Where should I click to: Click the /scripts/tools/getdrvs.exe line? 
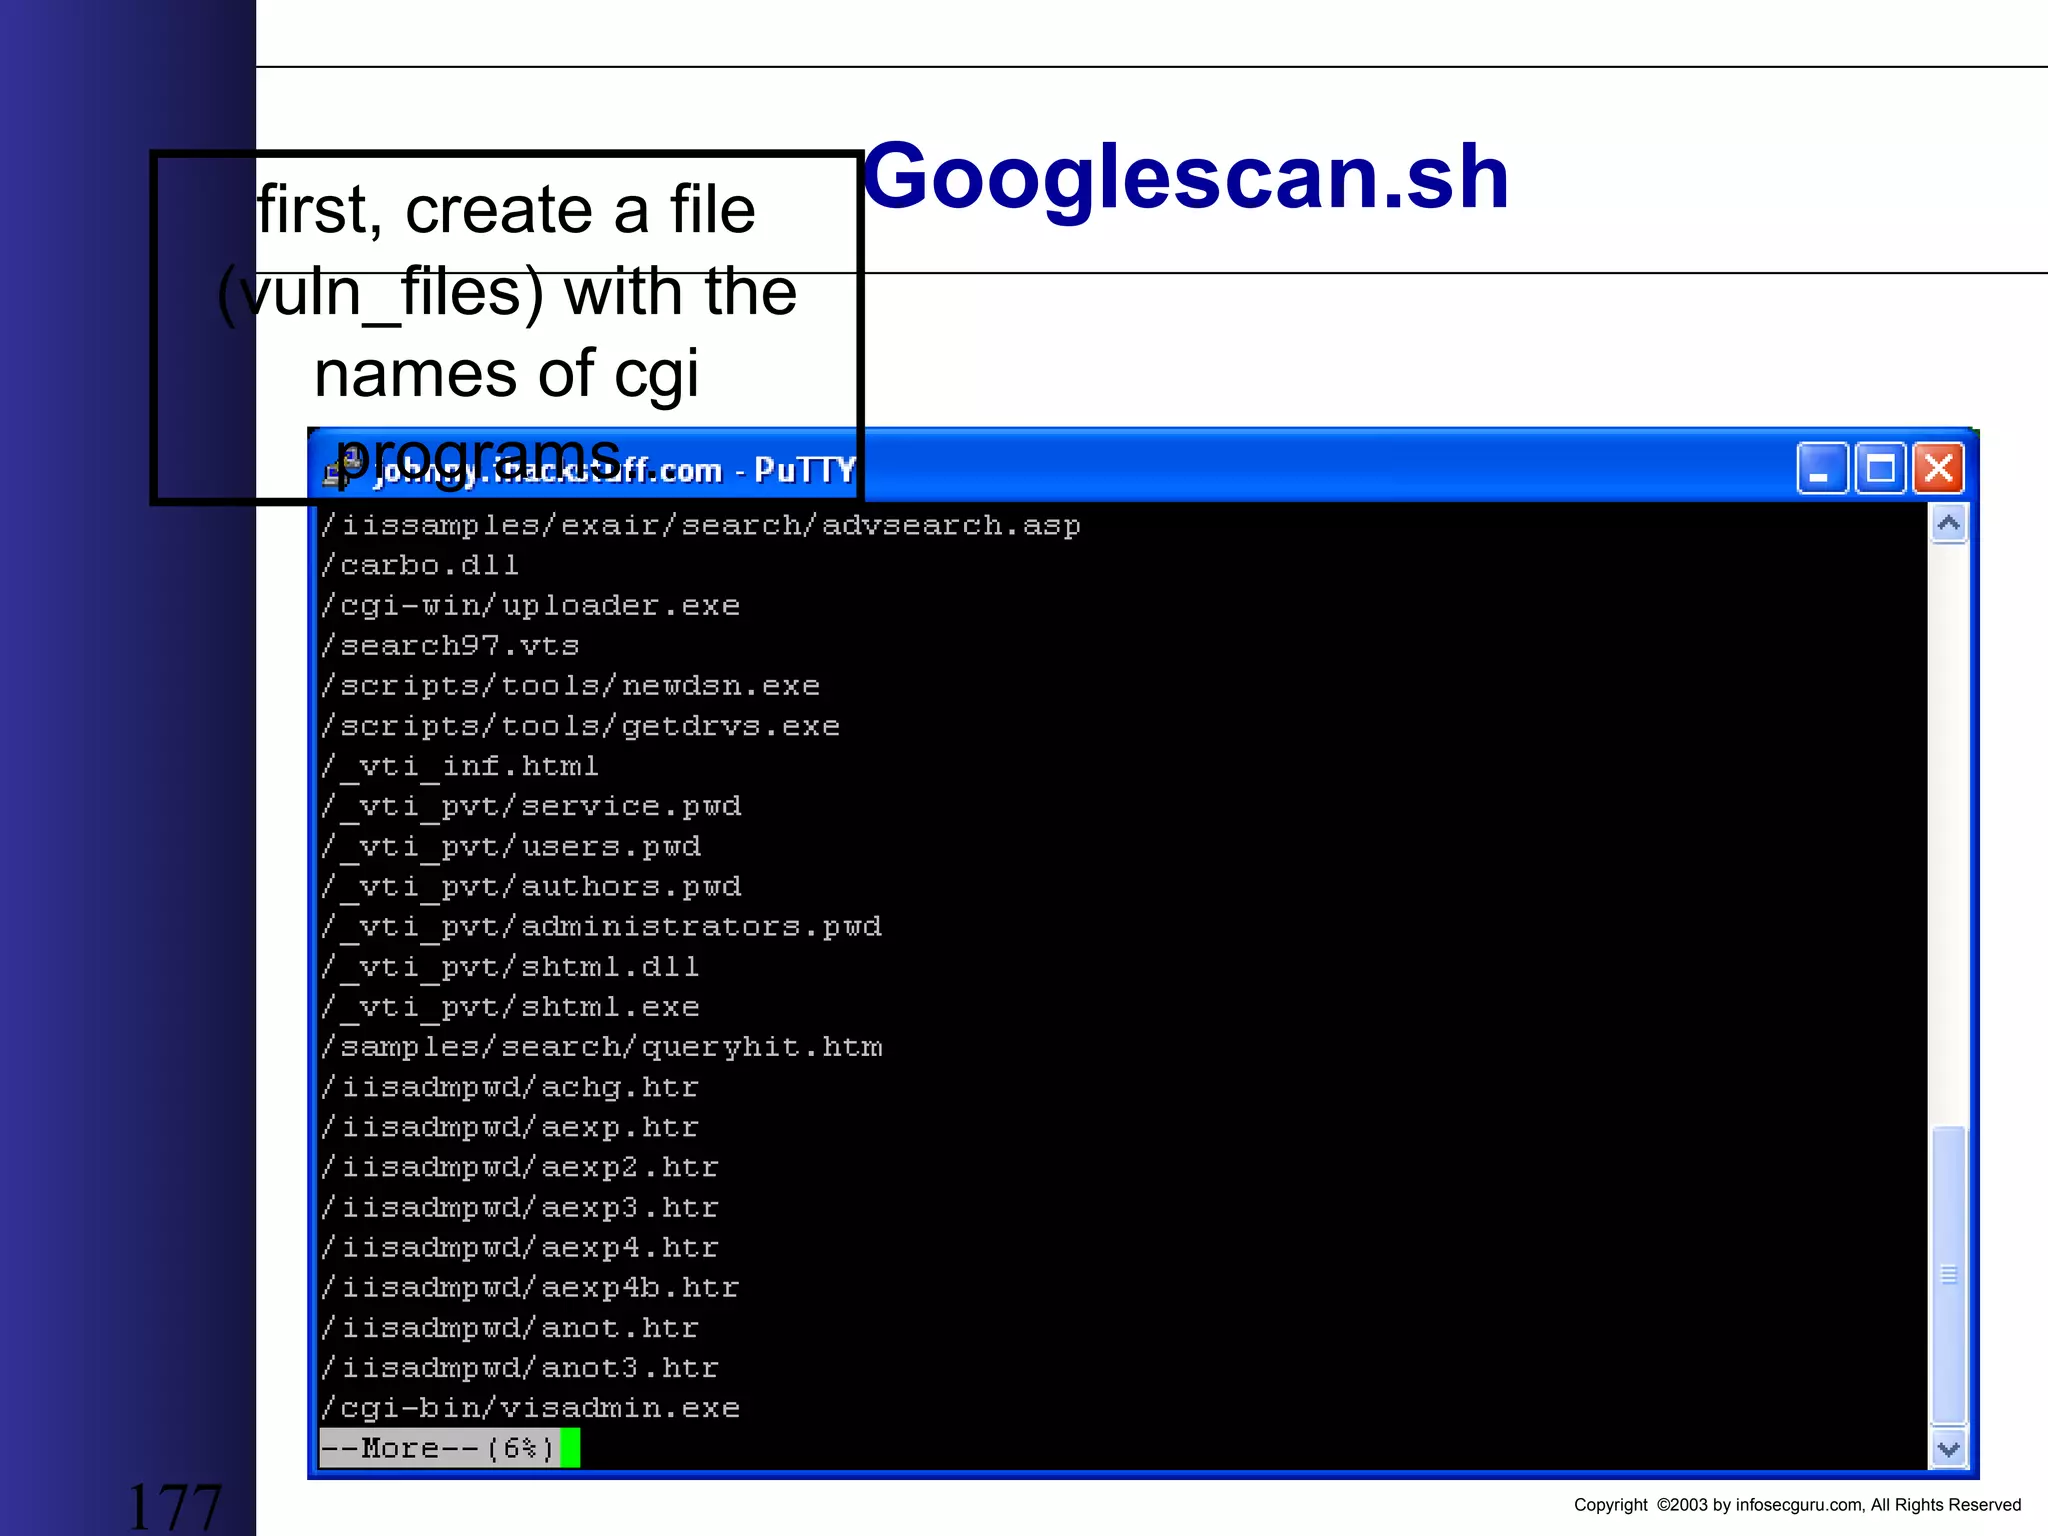(x=580, y=726)
